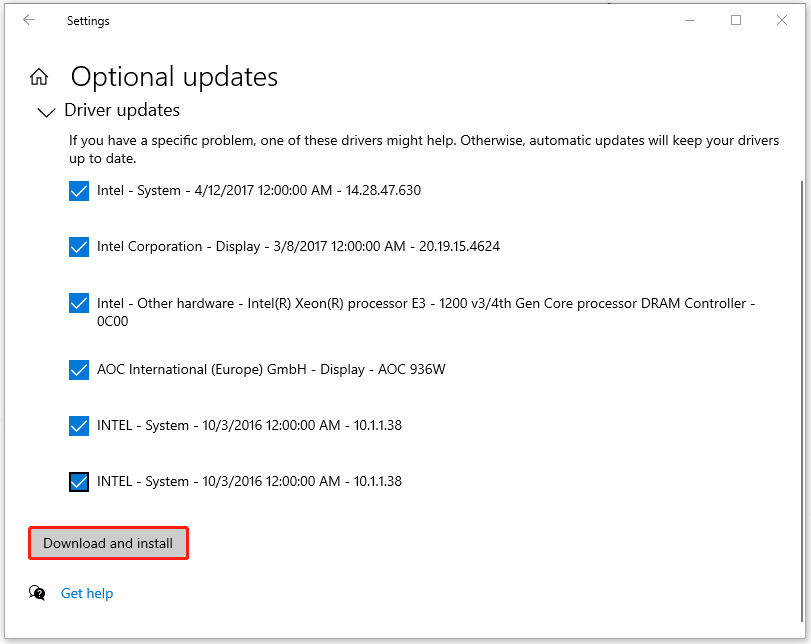Close the Settings window
This screenshot has width=811, height=644.
coord(783,20)
